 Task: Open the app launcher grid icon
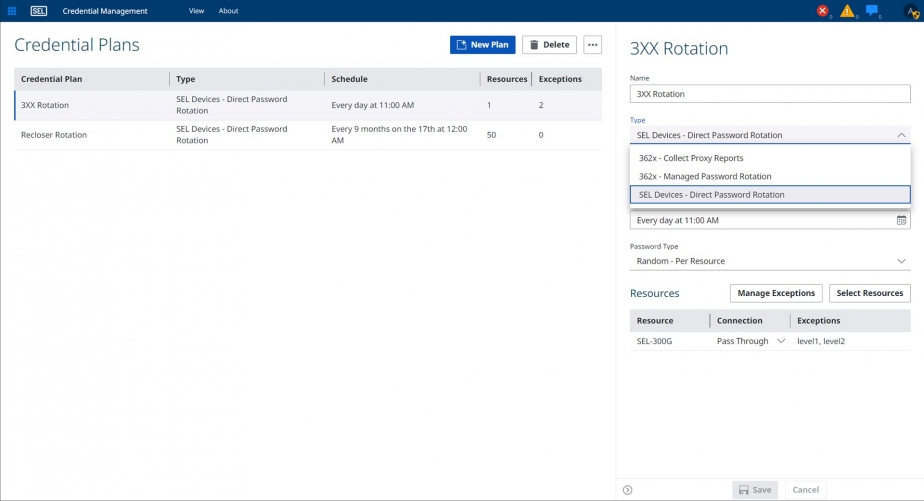[x=12, y=11]
